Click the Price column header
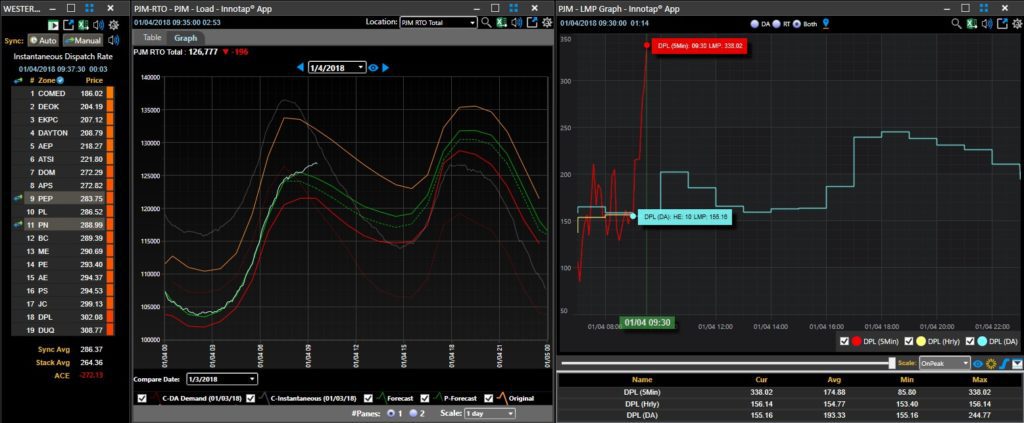This screenshot has width=1024, height=423. click(x=94, y=80)
